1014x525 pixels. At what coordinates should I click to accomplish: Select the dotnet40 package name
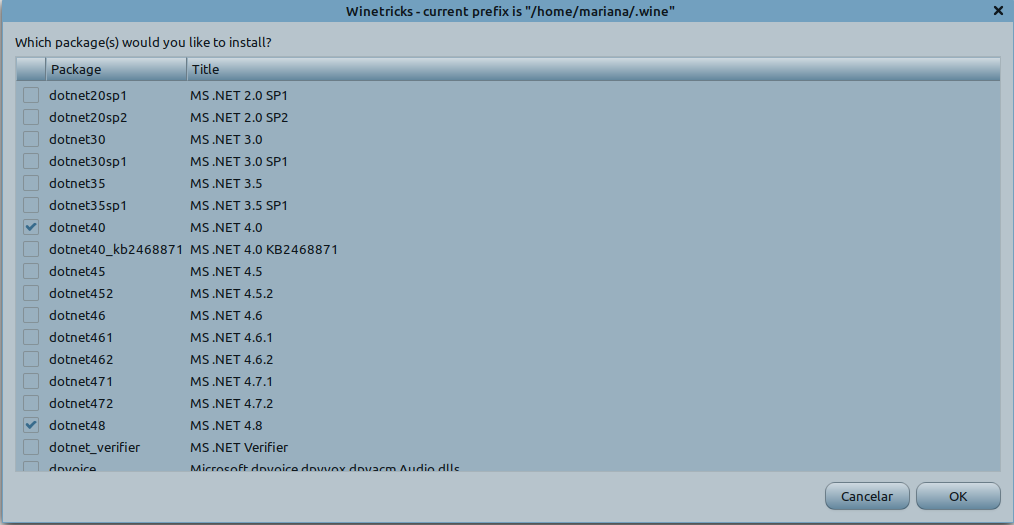pyautogui.click(x=77, y=228)
